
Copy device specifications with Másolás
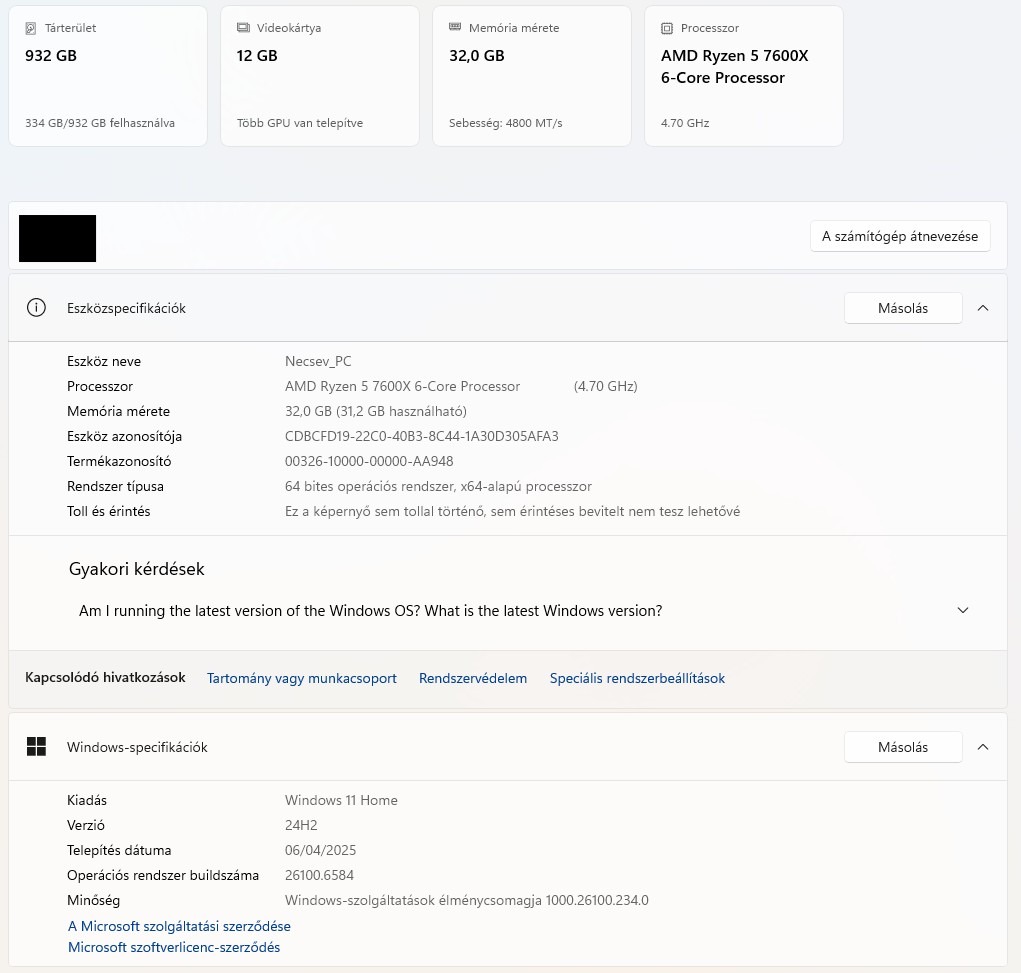coord(903,308)
